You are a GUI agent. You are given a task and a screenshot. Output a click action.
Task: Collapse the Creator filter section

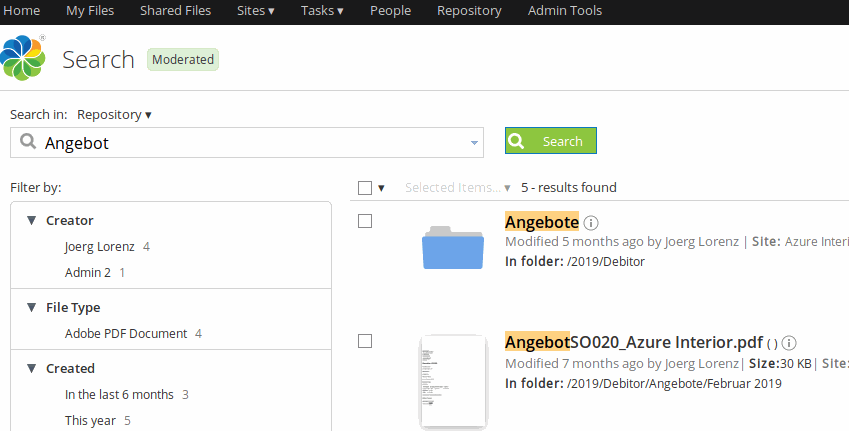[31, 220]
